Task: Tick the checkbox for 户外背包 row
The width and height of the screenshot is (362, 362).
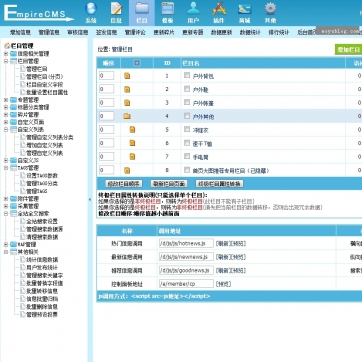Action: [x=187, y=75]
